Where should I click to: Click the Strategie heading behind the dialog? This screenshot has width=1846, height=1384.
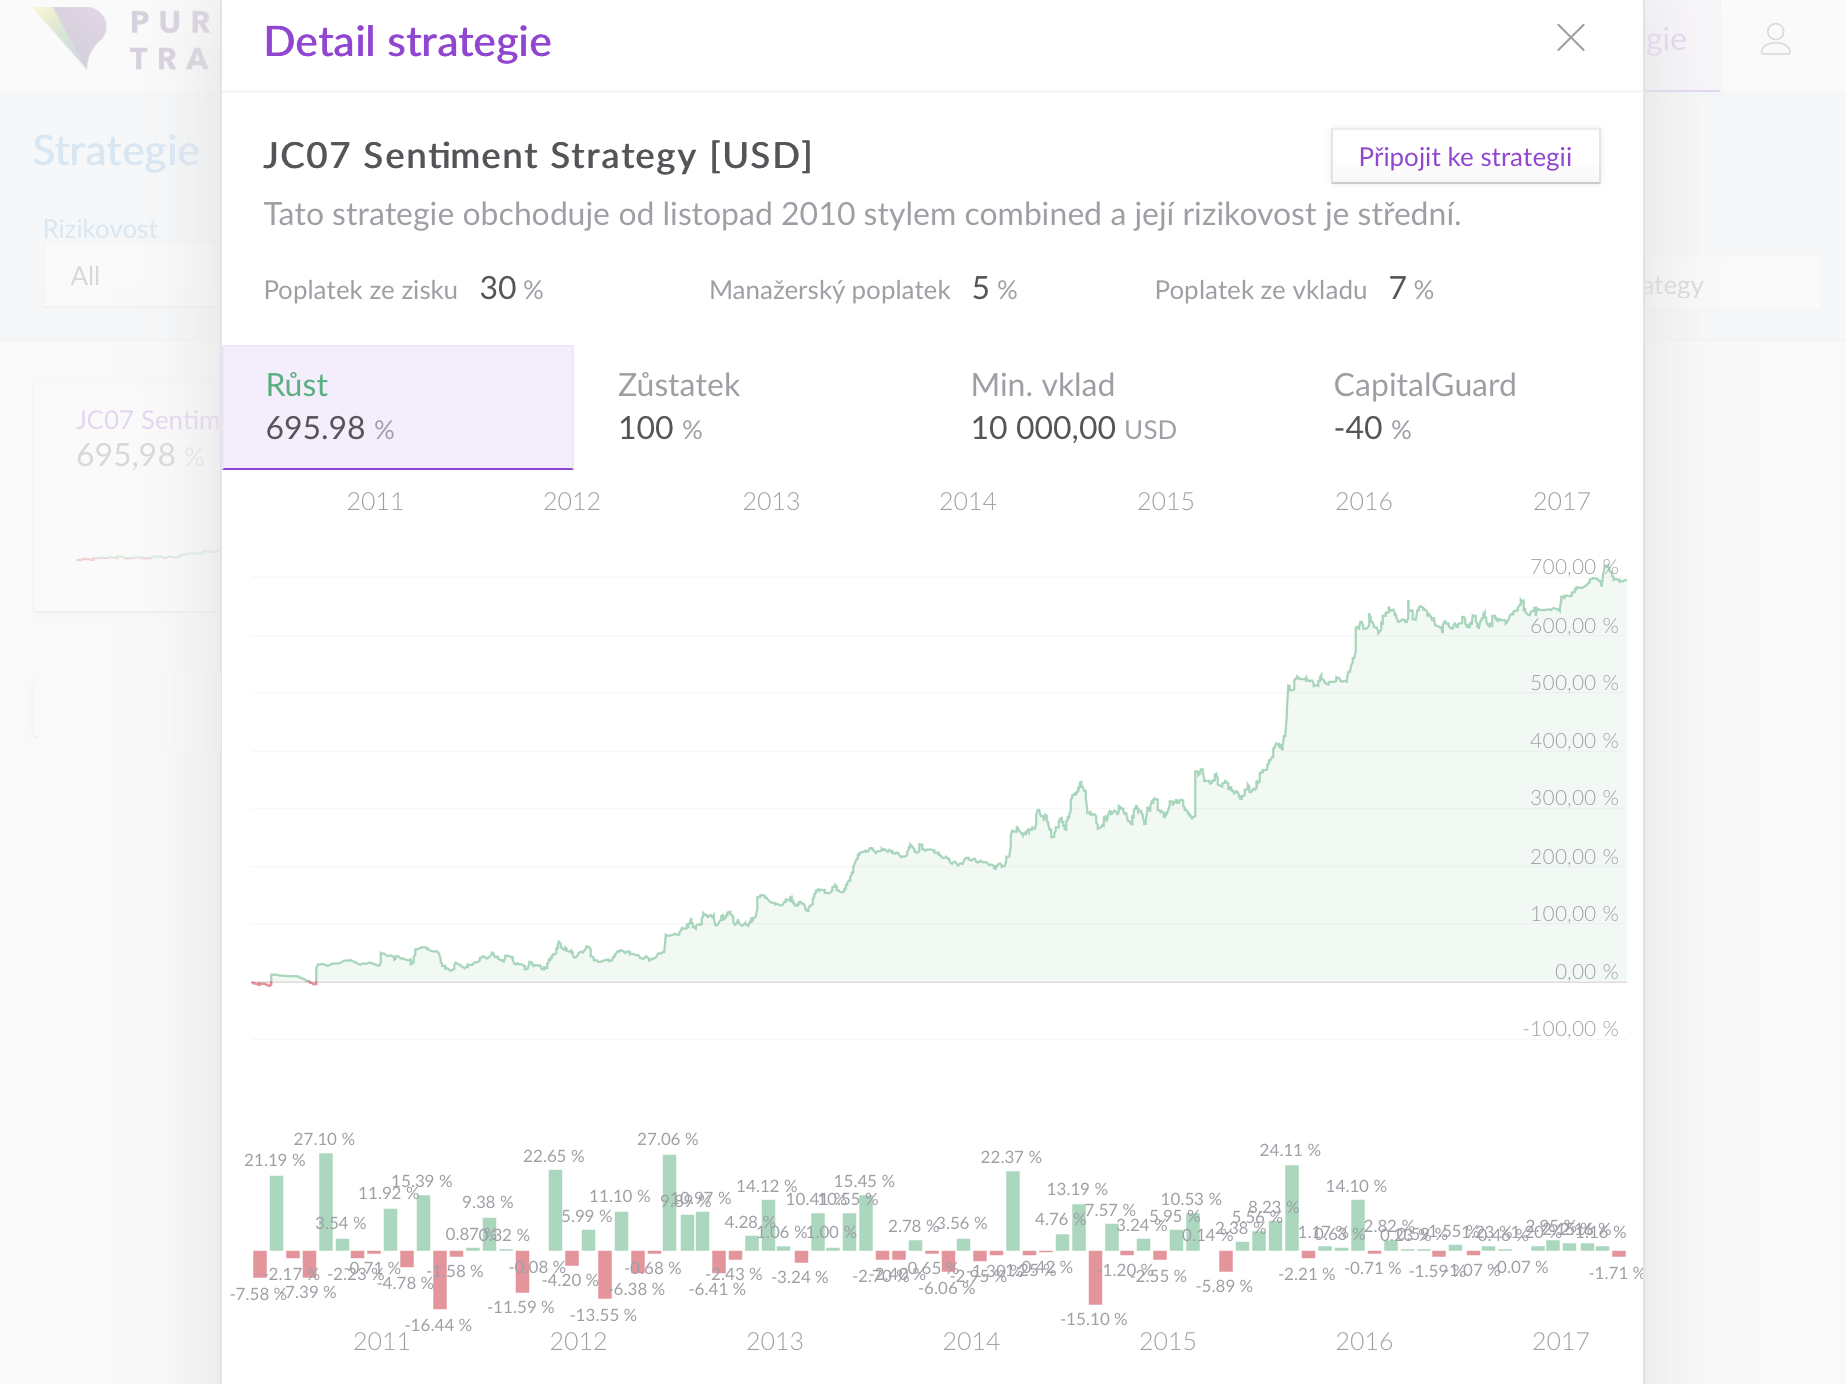tap(116, 151)
